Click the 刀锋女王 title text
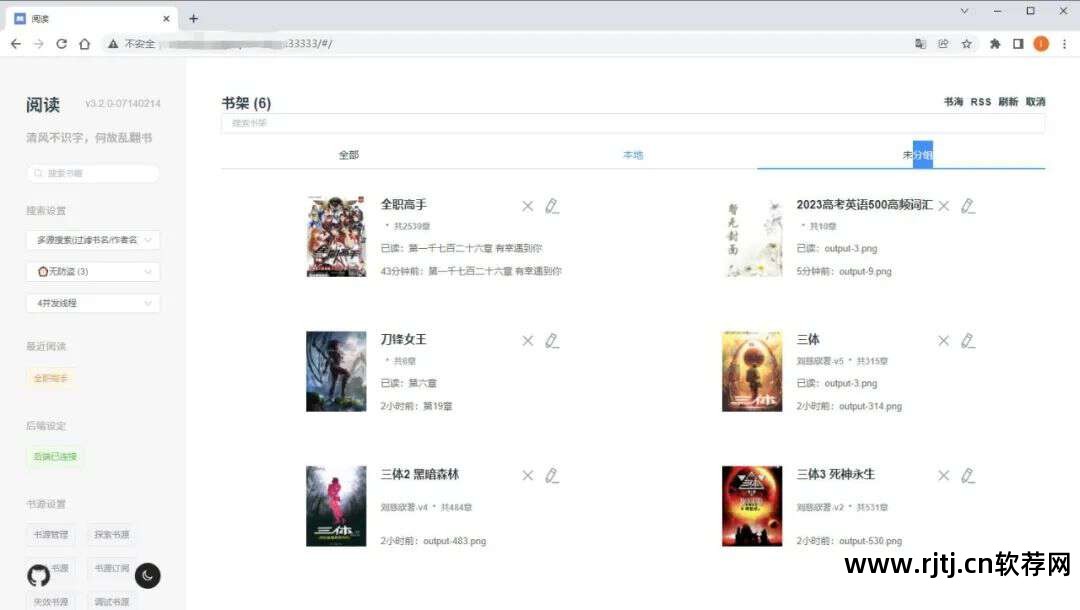 [x=404, y=339]
